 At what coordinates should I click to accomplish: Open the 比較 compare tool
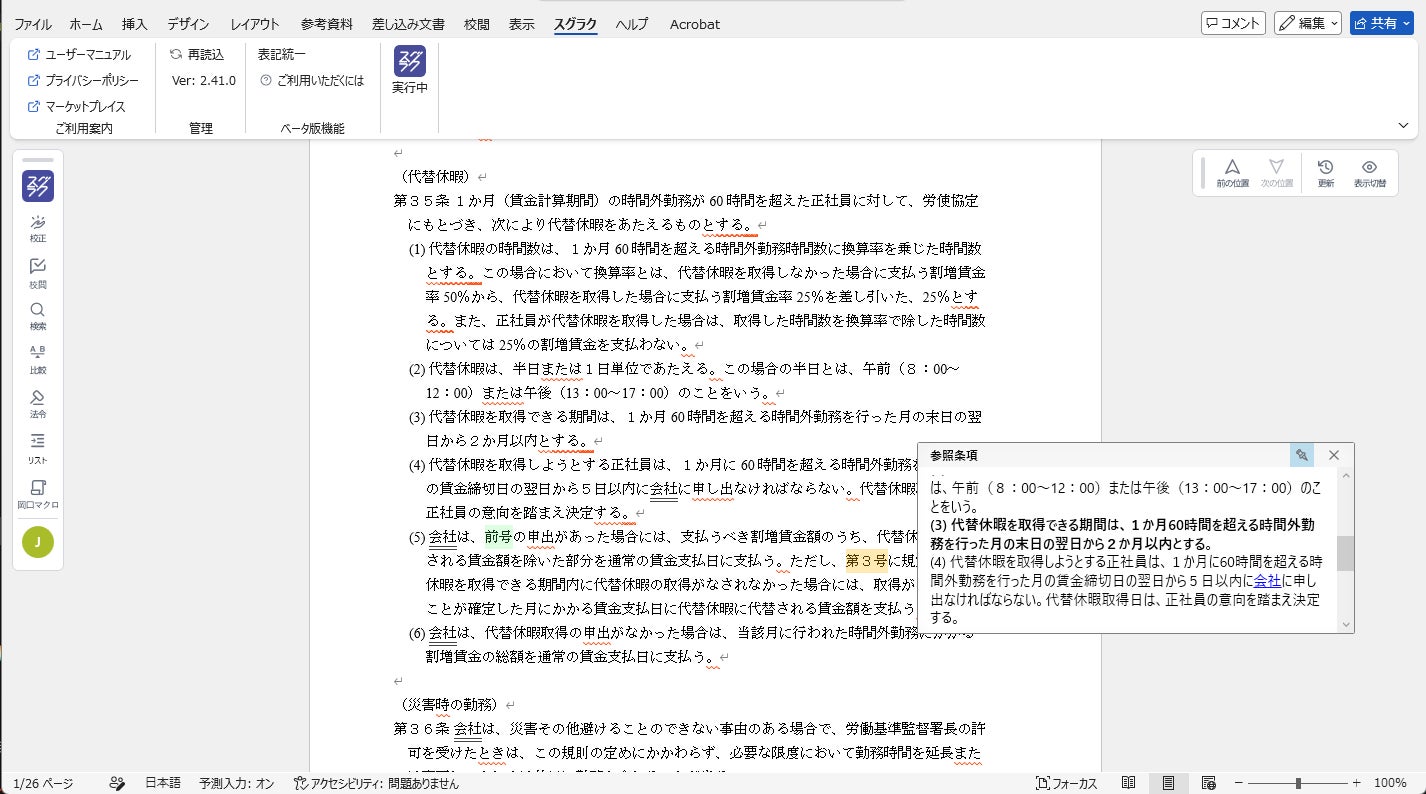tap(38, 360)
